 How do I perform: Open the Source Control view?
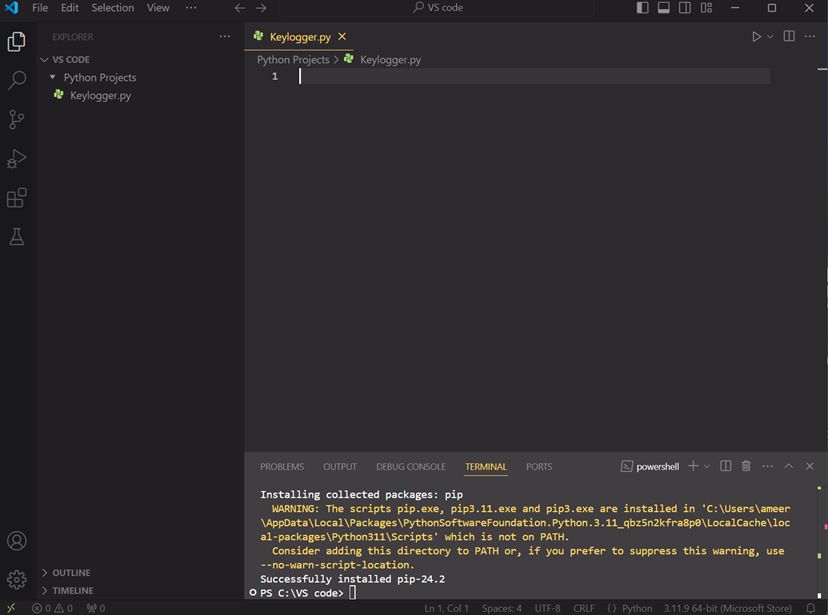16,120
